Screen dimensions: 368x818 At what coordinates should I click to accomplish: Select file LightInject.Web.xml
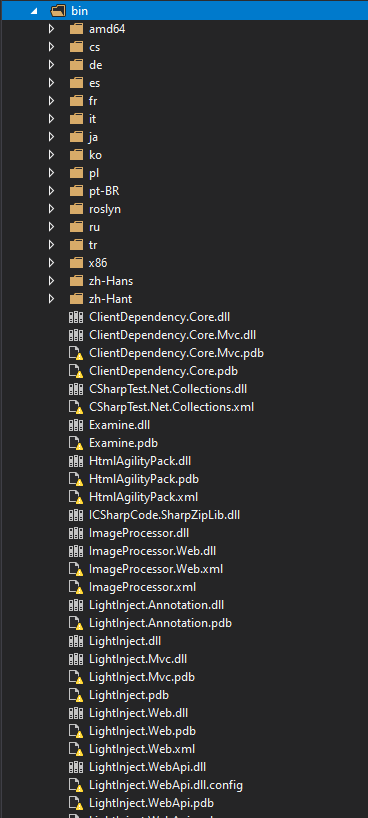pyautogui.click(x=142, y=749)
